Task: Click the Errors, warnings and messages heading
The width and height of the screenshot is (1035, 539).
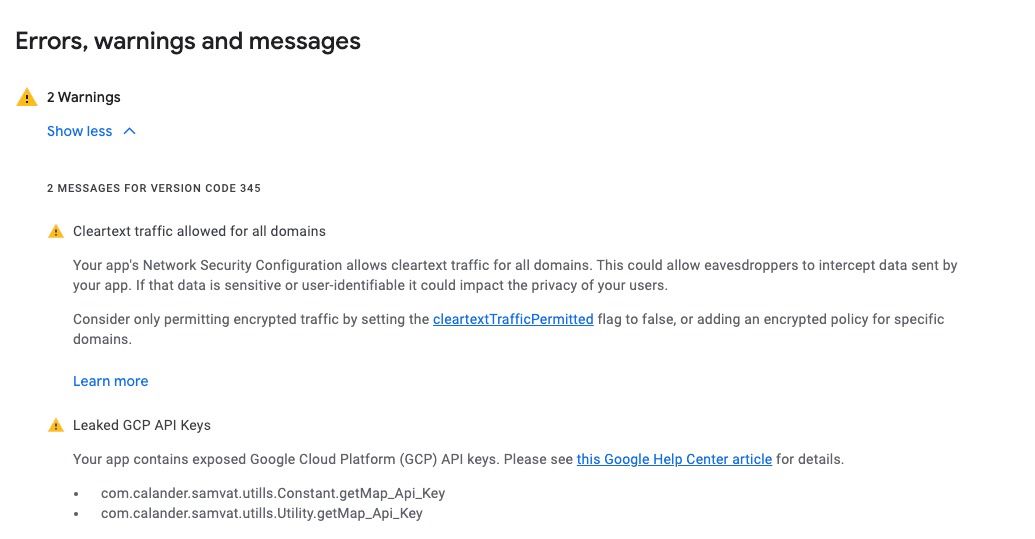Action: (188, 41)
